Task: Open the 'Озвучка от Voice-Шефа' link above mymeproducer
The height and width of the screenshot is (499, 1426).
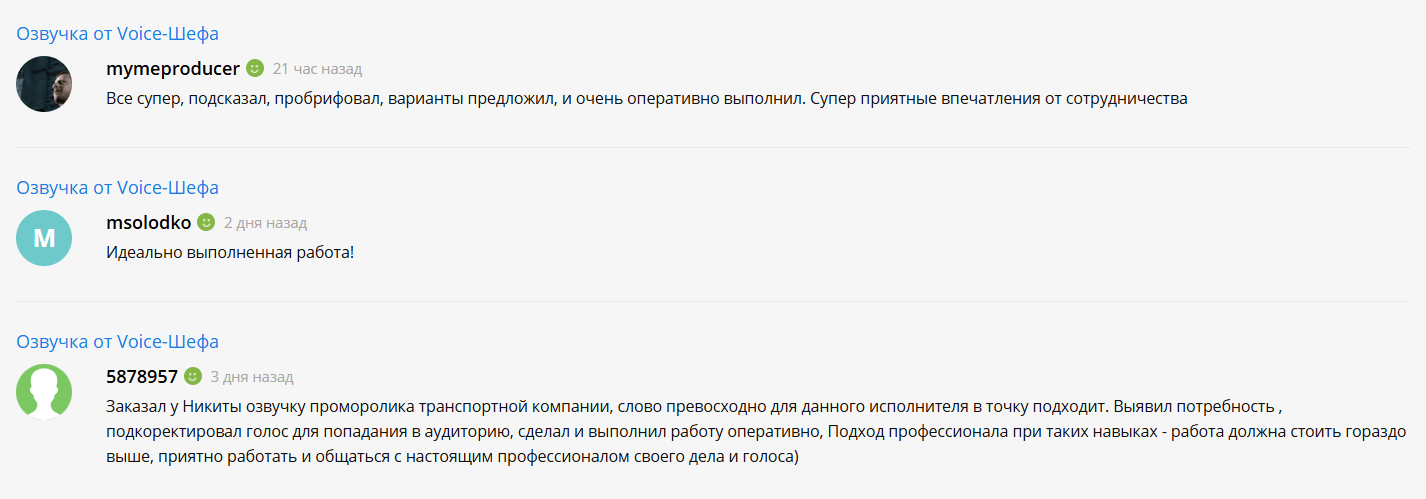Action: [x=118, y=34]
